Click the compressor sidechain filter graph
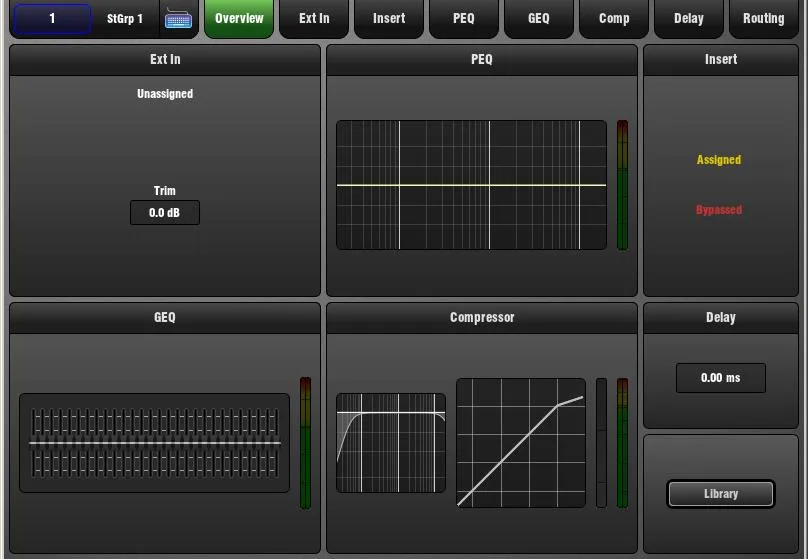The image size is (808, 559). 391,443
